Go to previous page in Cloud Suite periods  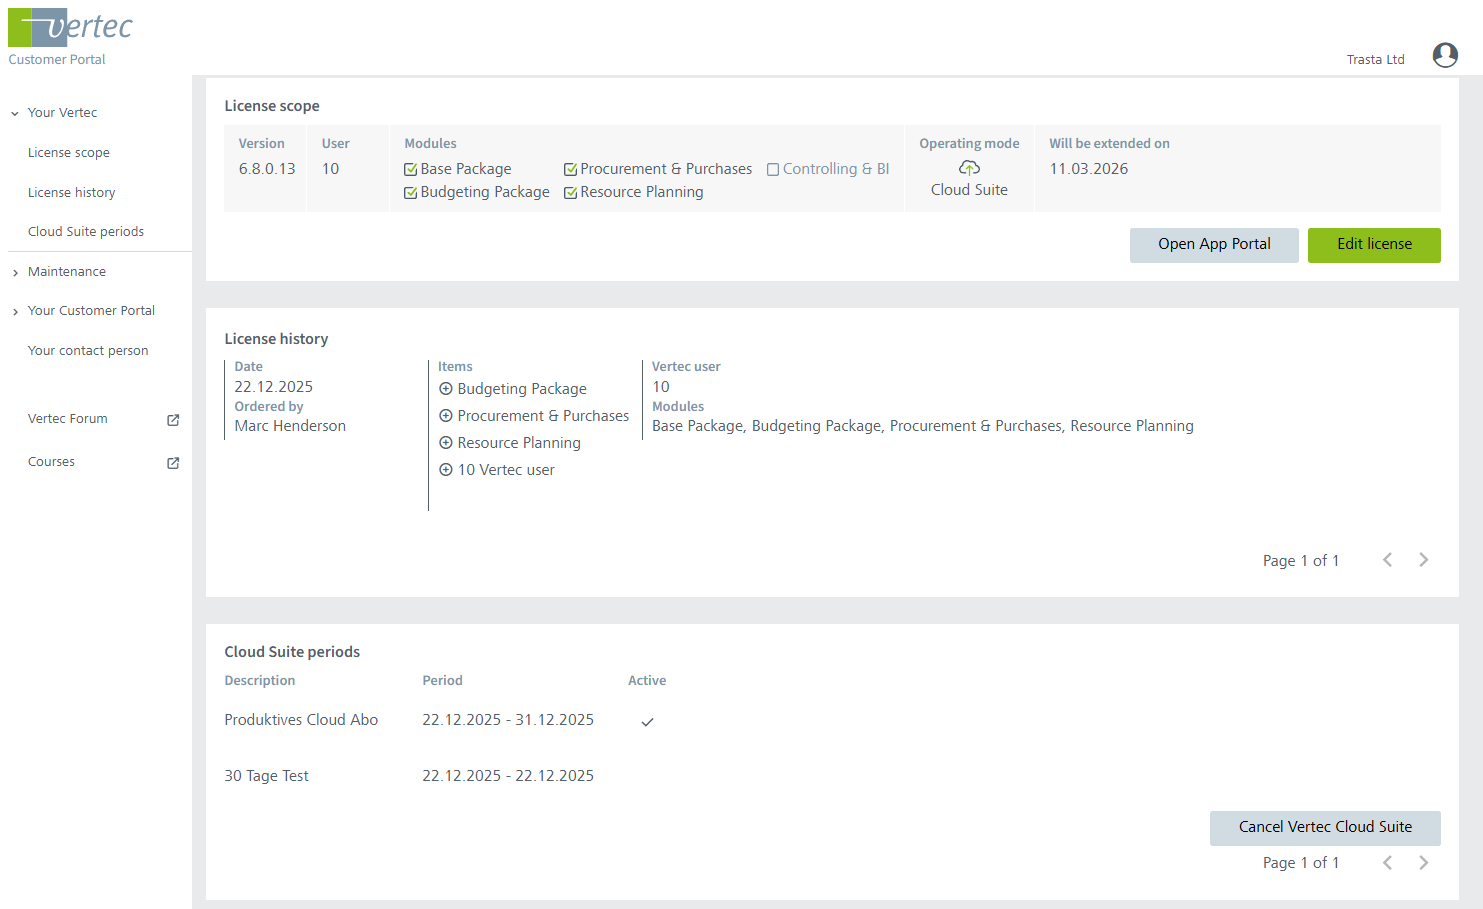coord(1387,863)
